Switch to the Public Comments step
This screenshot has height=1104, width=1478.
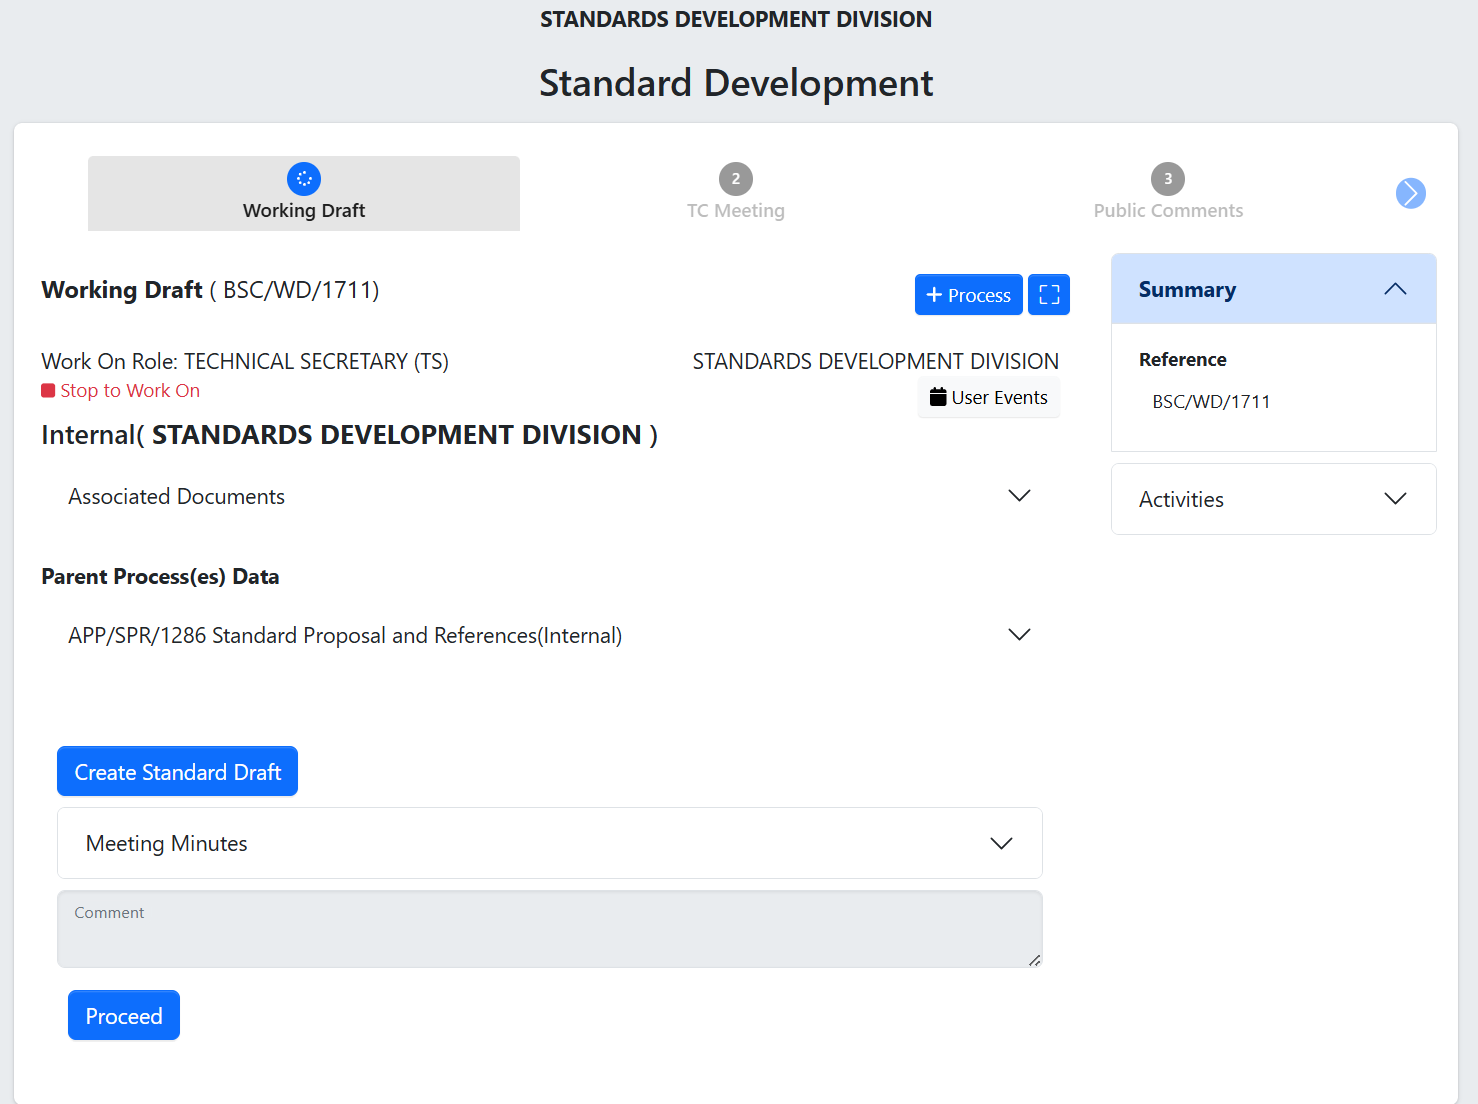1167,210
